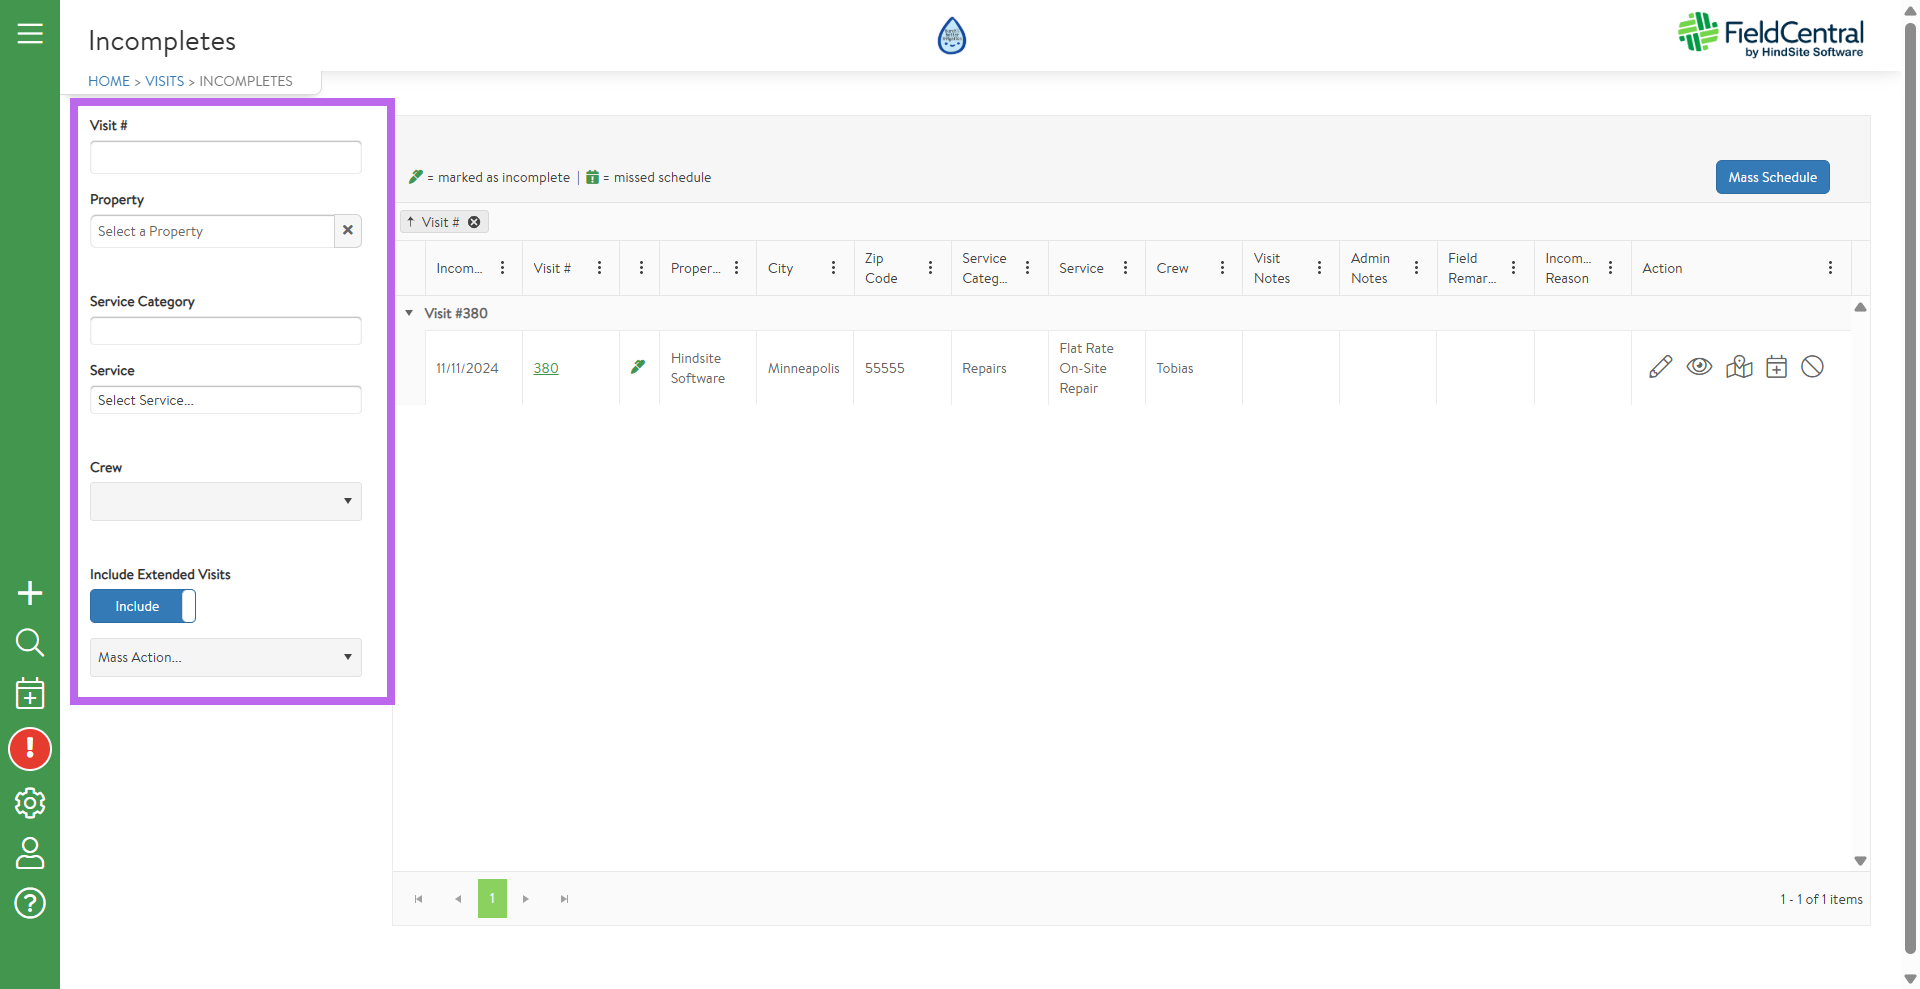Click the plus add-new icon in sidebar
Viewport: 1920px width, 989px height.
(x=30, y=593)
